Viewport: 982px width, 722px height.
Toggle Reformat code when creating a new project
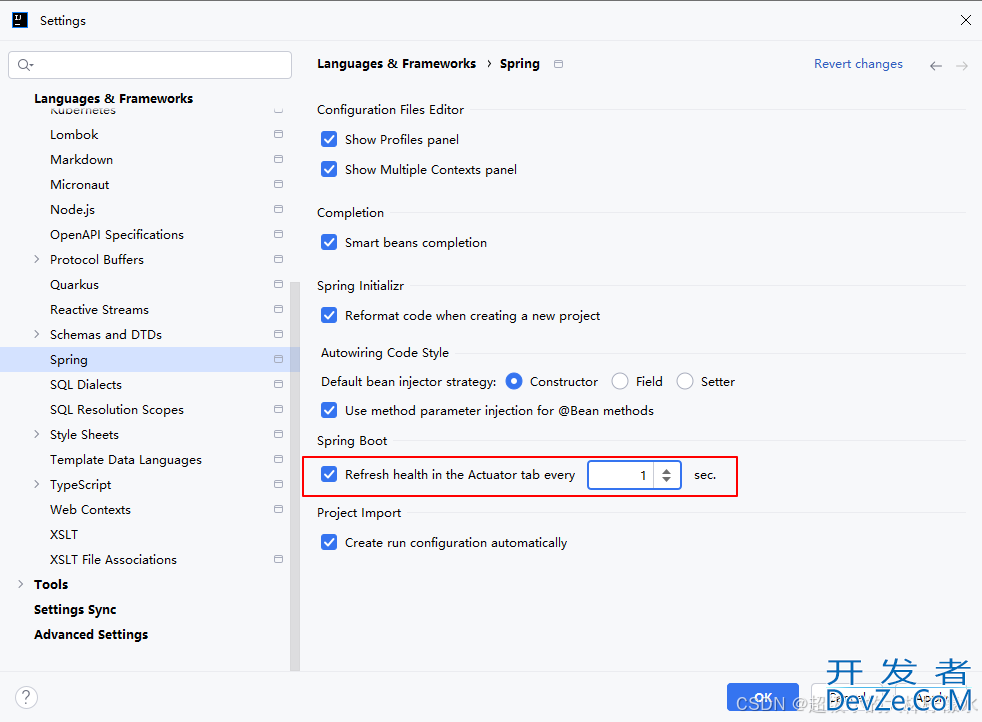(329, 315)
